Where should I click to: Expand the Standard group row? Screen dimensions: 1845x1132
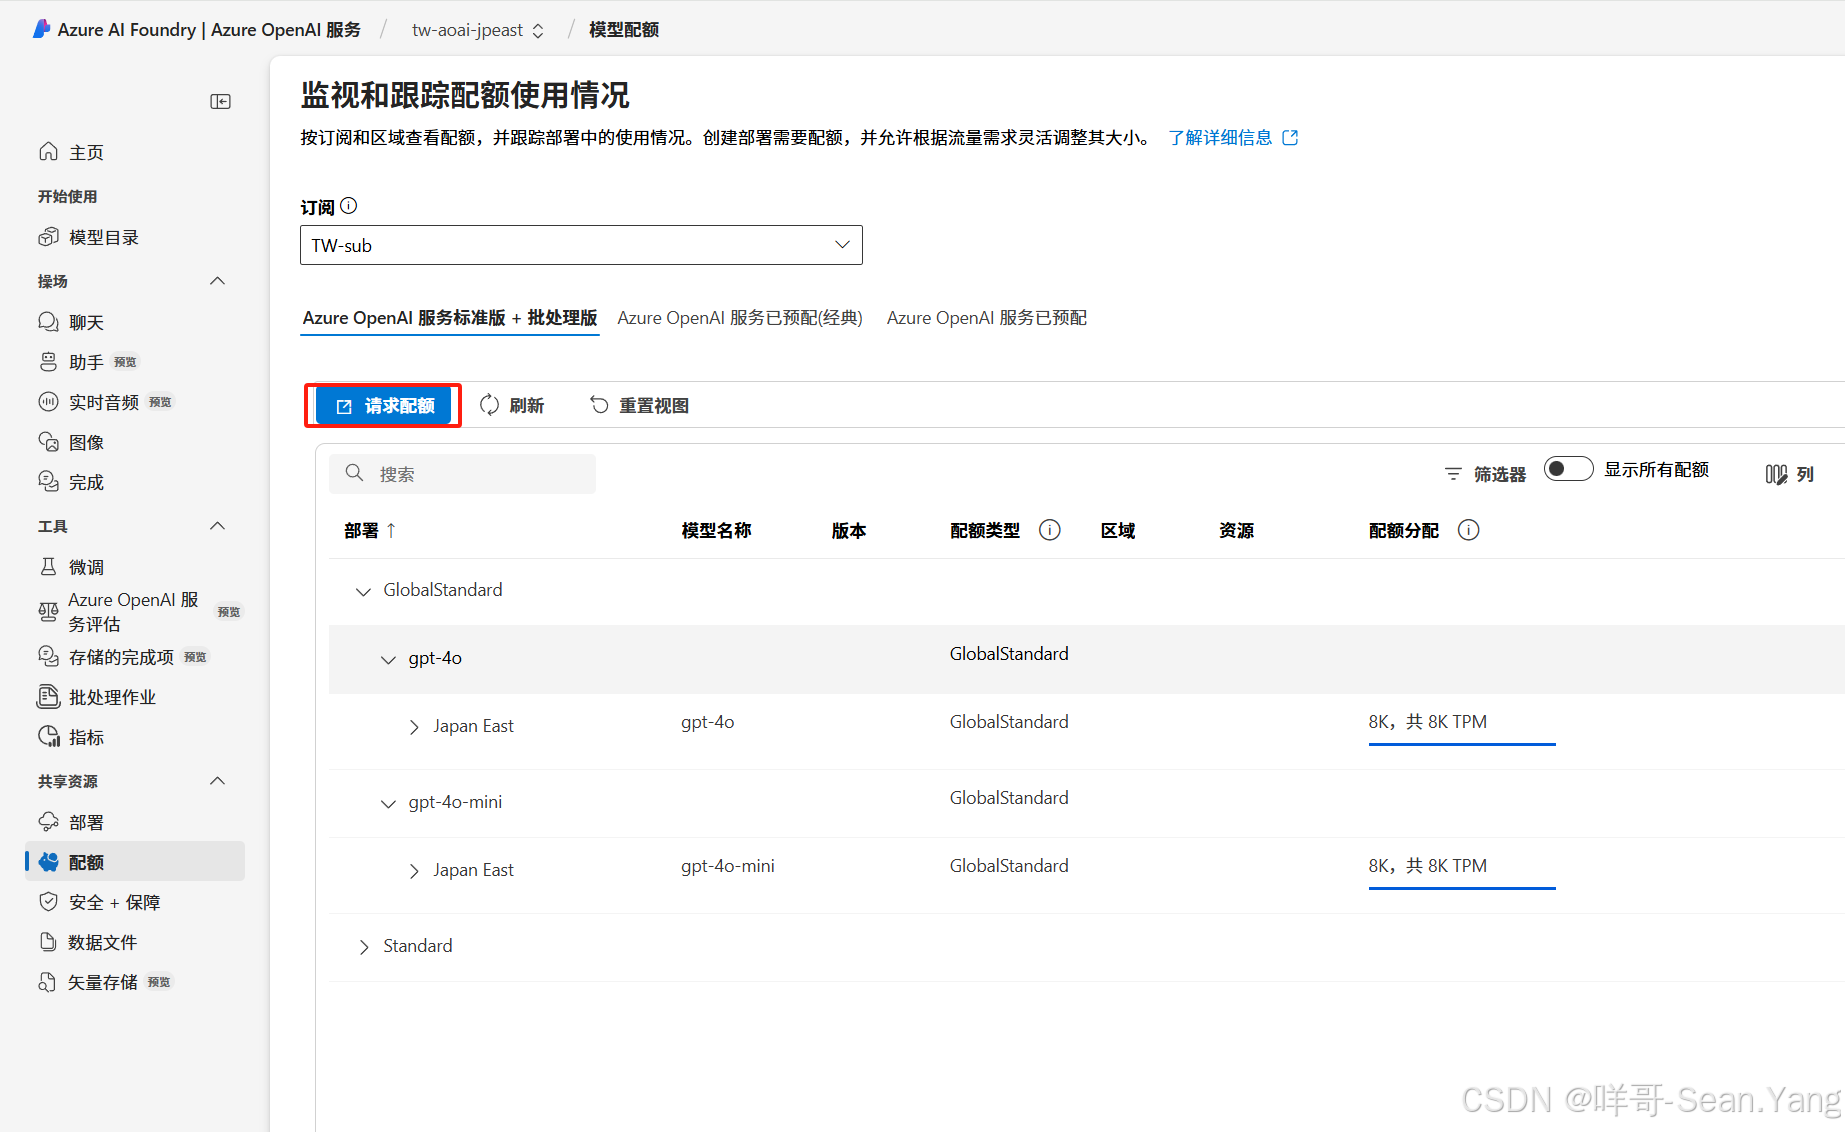(363, 947)
